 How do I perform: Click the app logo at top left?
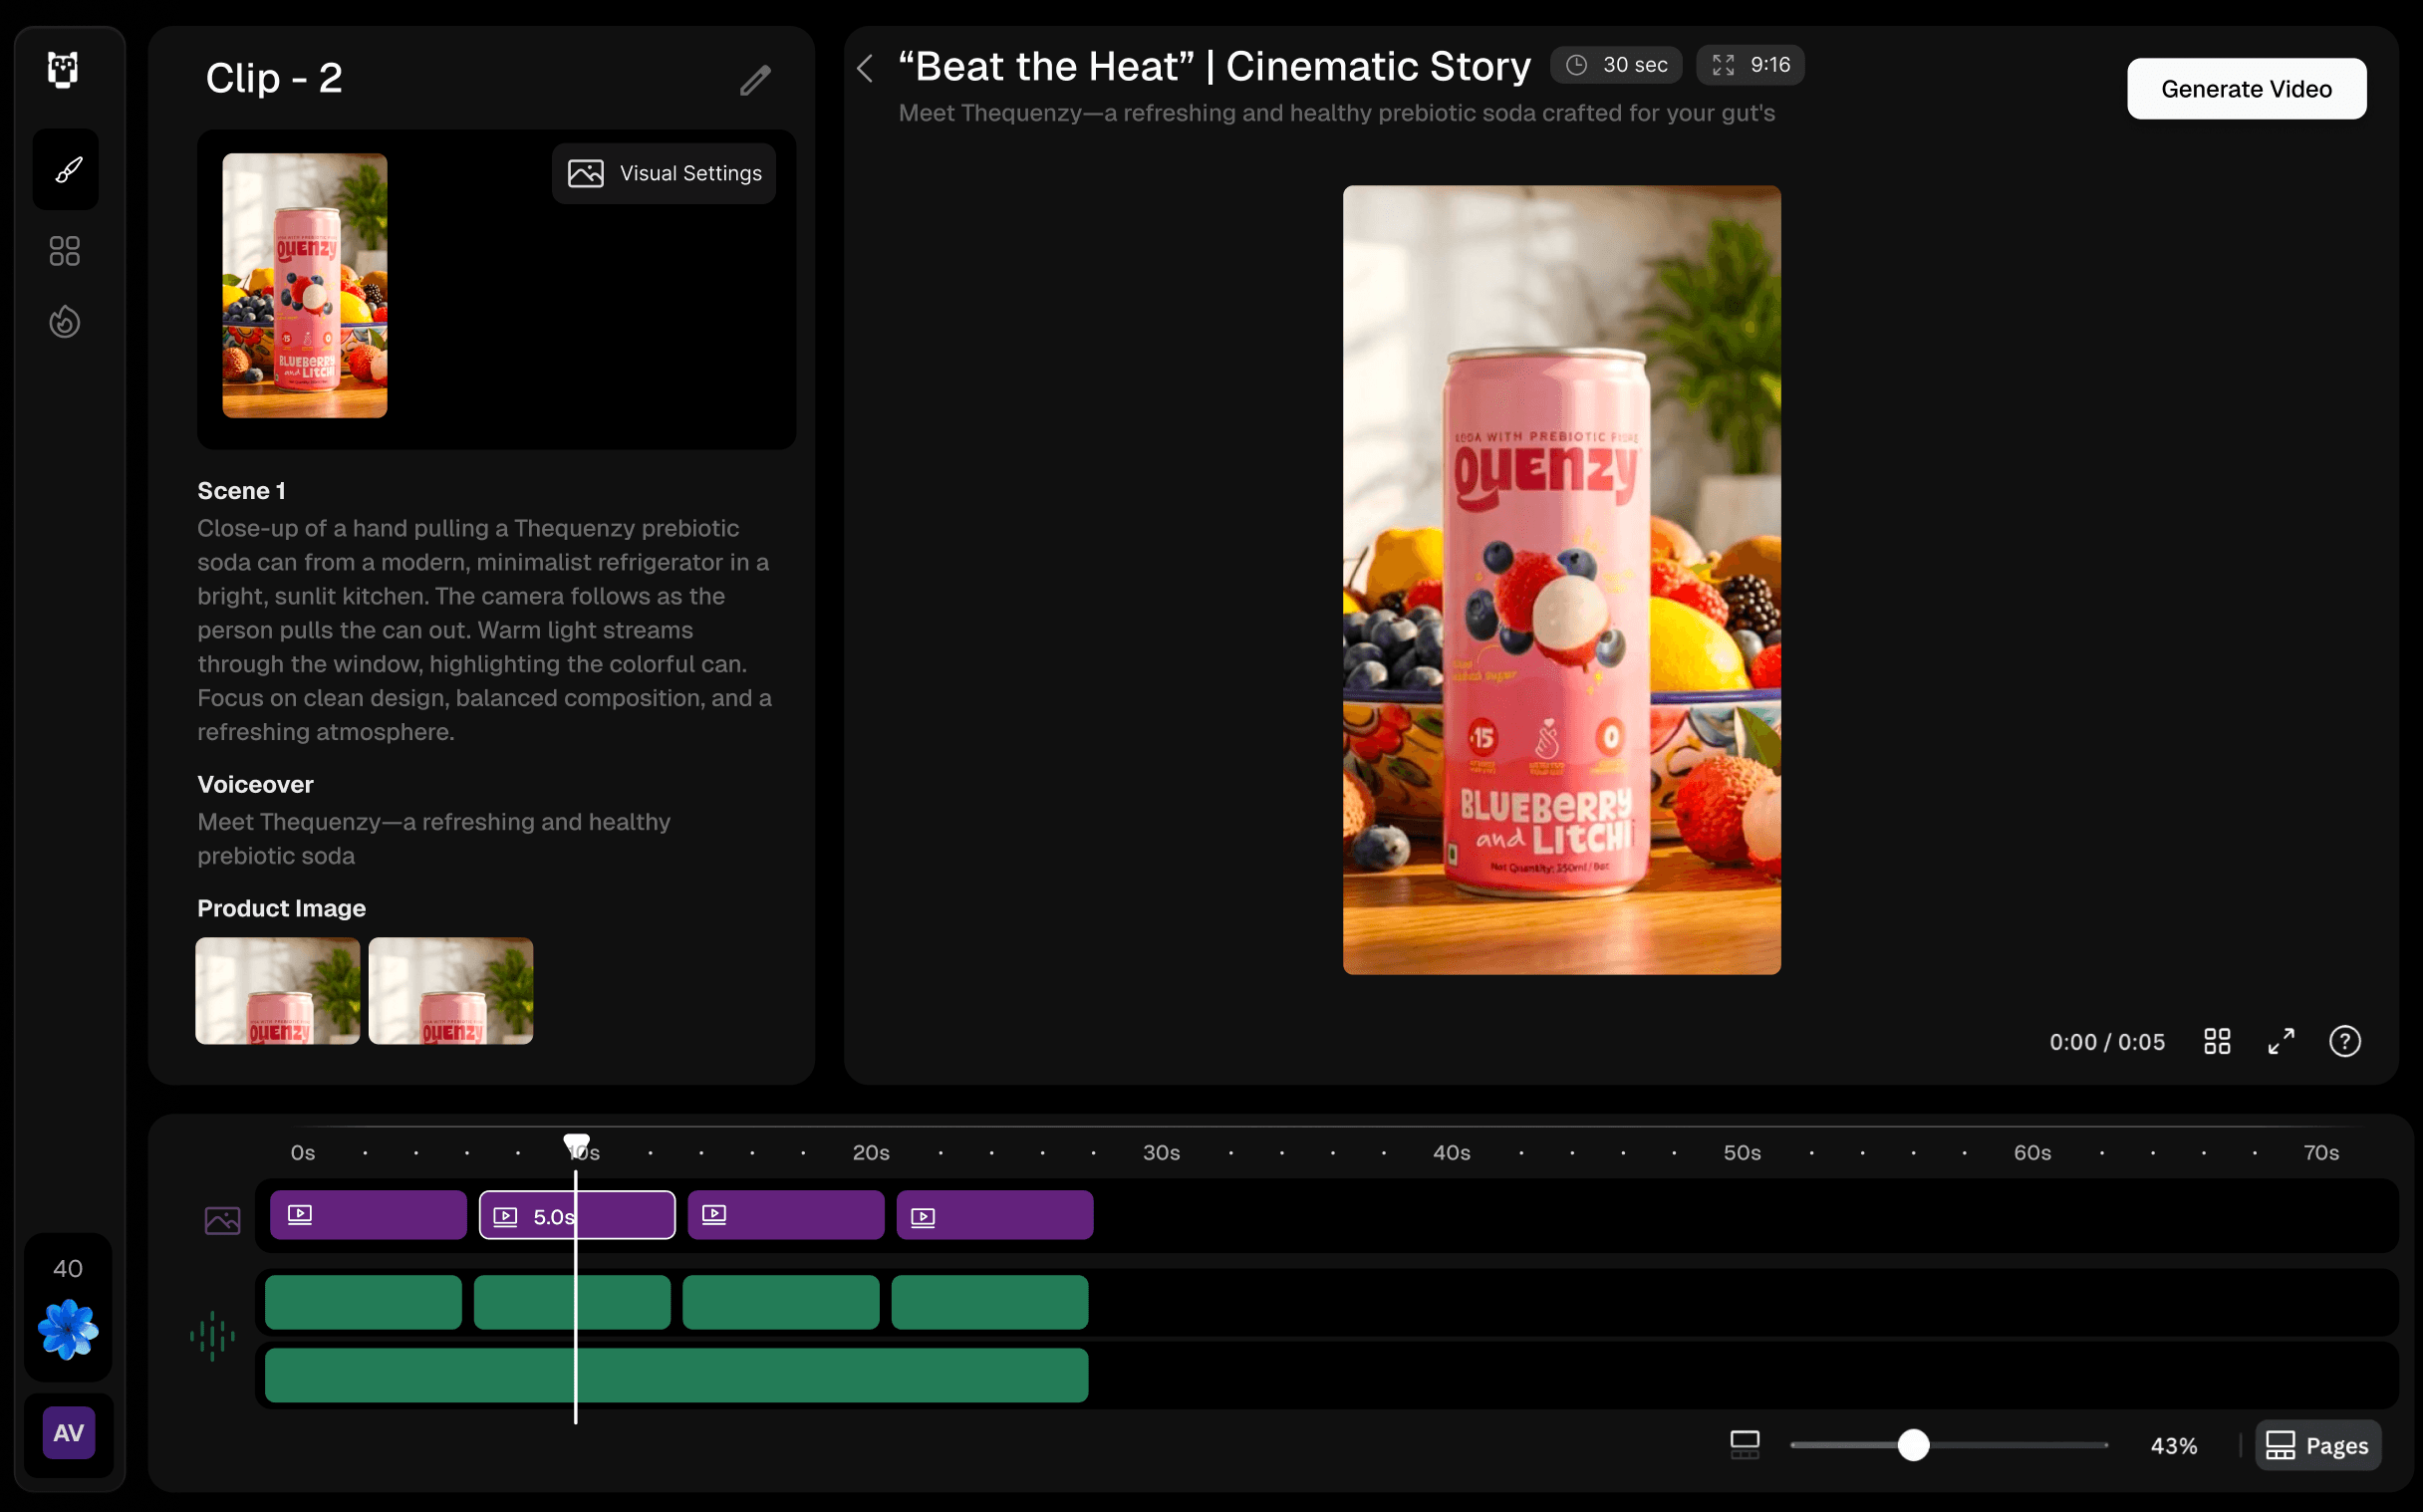[x=63, y=70]
